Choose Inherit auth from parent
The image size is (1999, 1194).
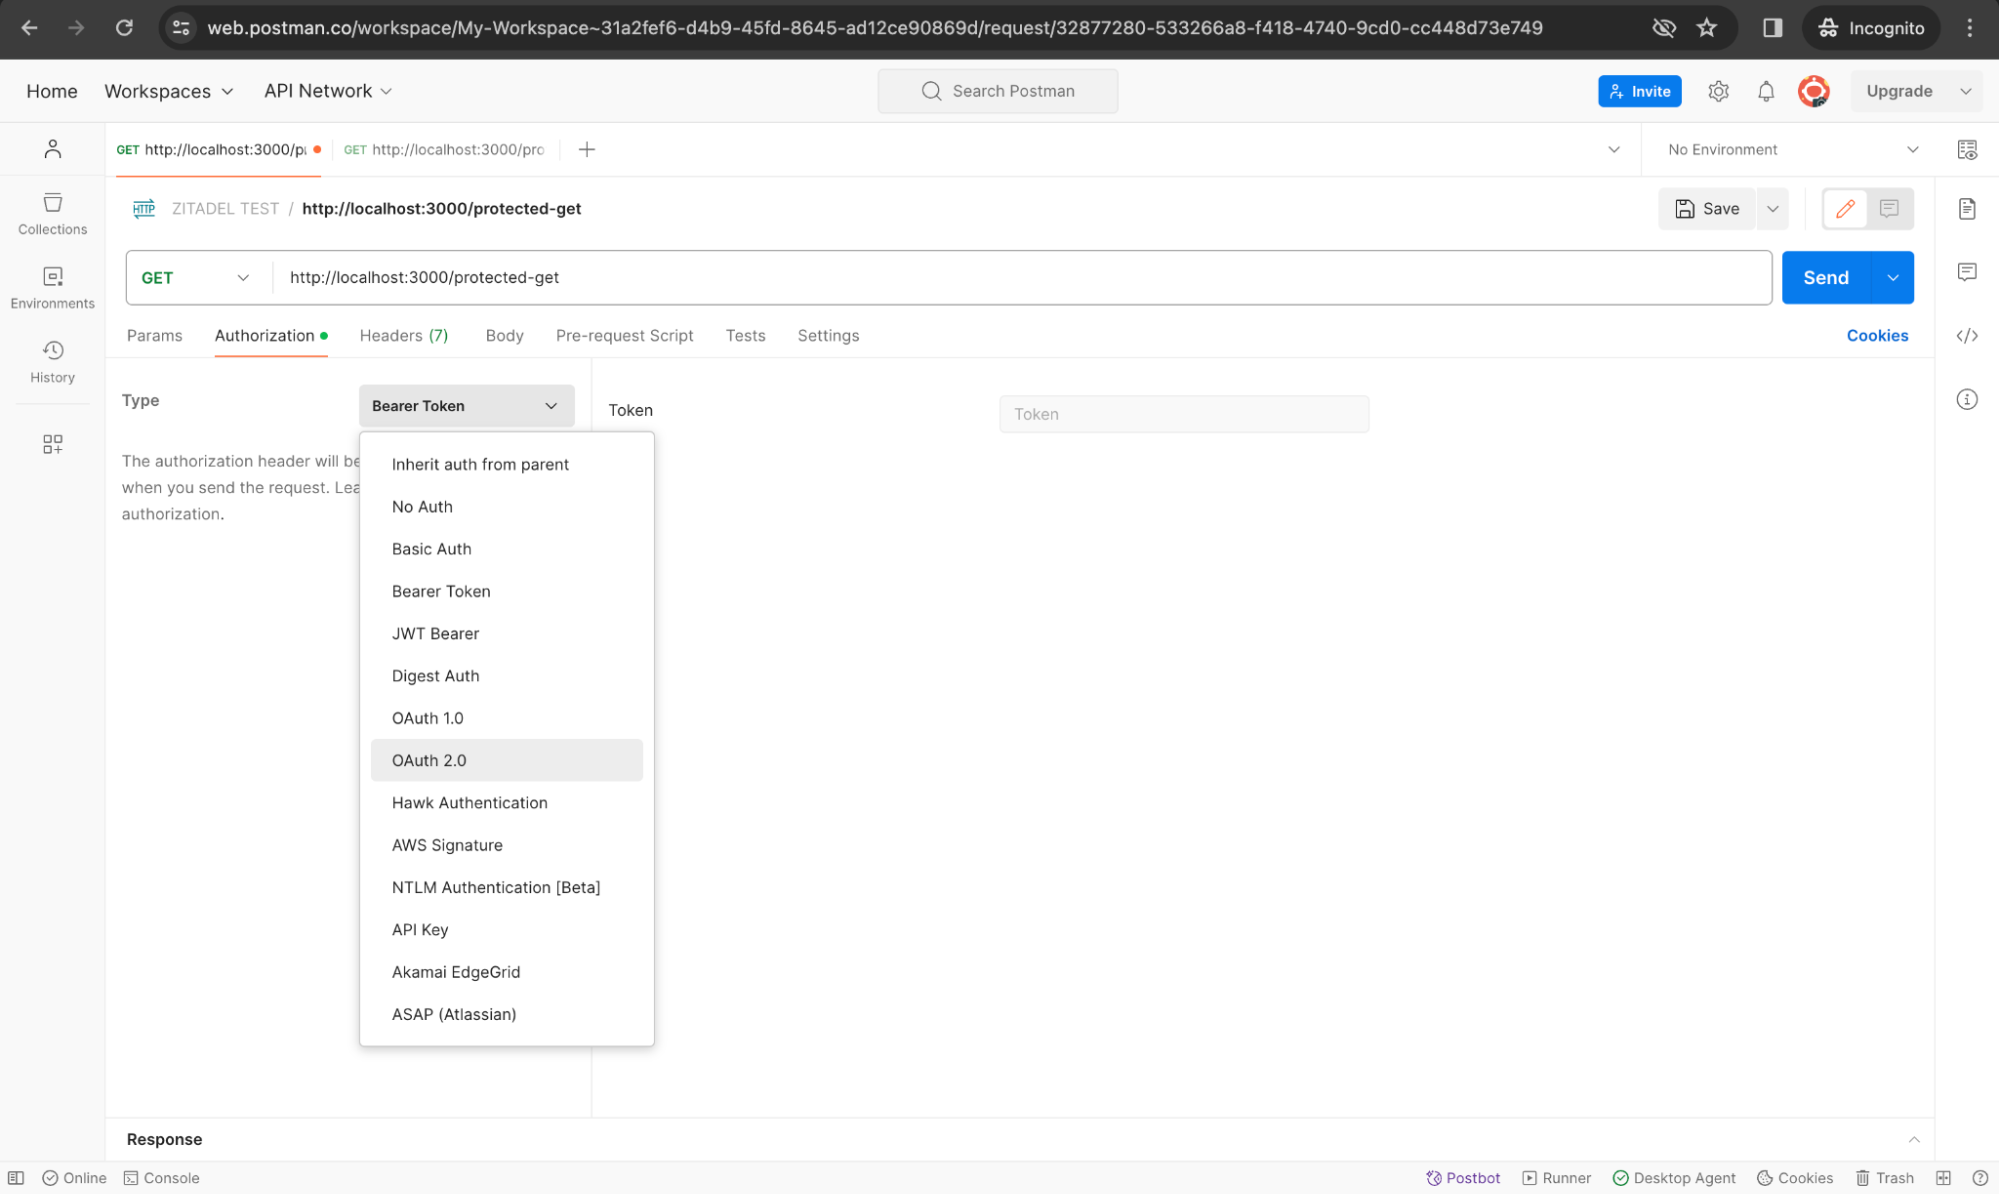point(506,464)
